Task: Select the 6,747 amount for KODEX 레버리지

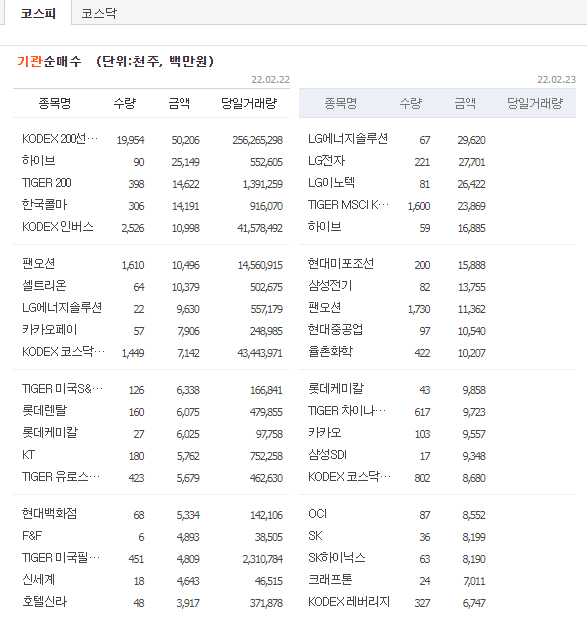Action: [474, 603]
